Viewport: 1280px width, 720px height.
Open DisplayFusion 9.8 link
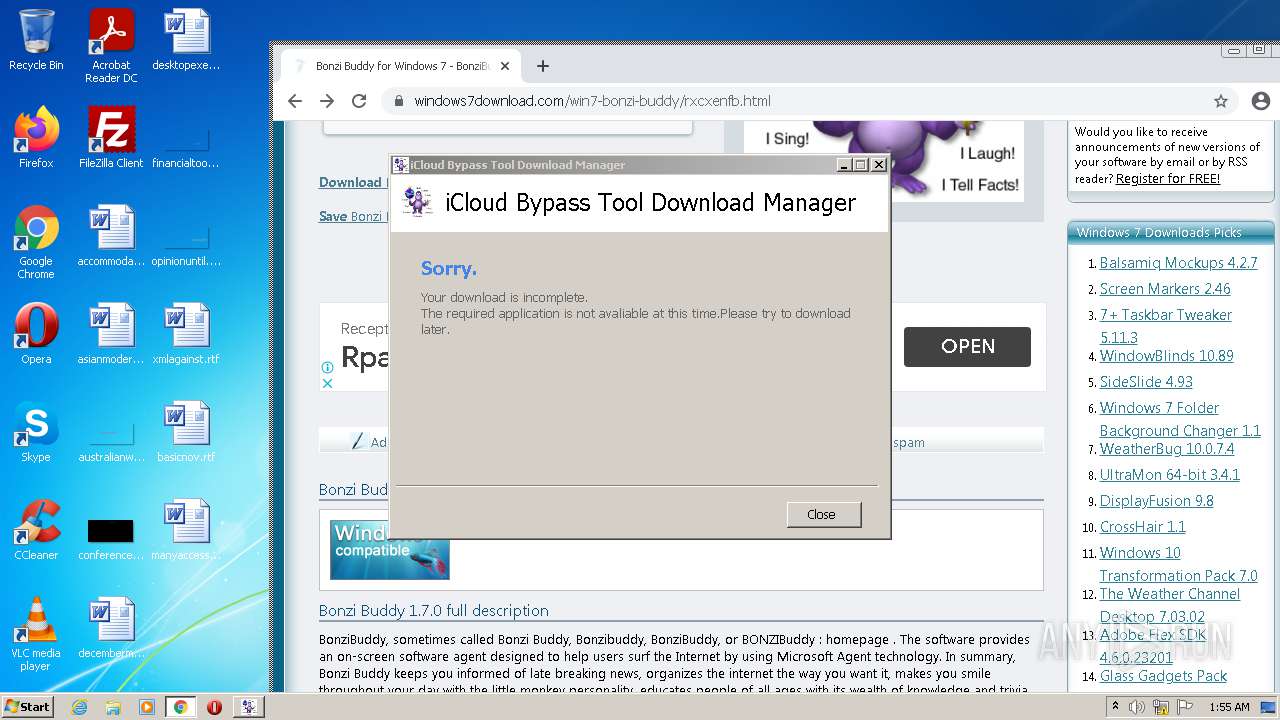(1157, 501)
